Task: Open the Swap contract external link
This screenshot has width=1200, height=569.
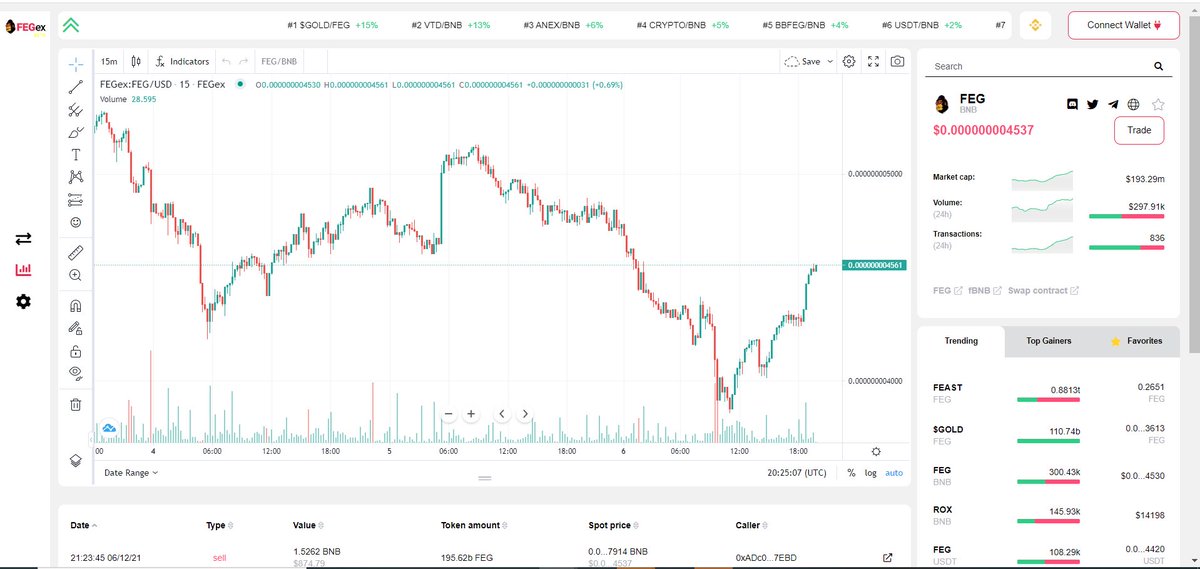Action: (1043, 290)
